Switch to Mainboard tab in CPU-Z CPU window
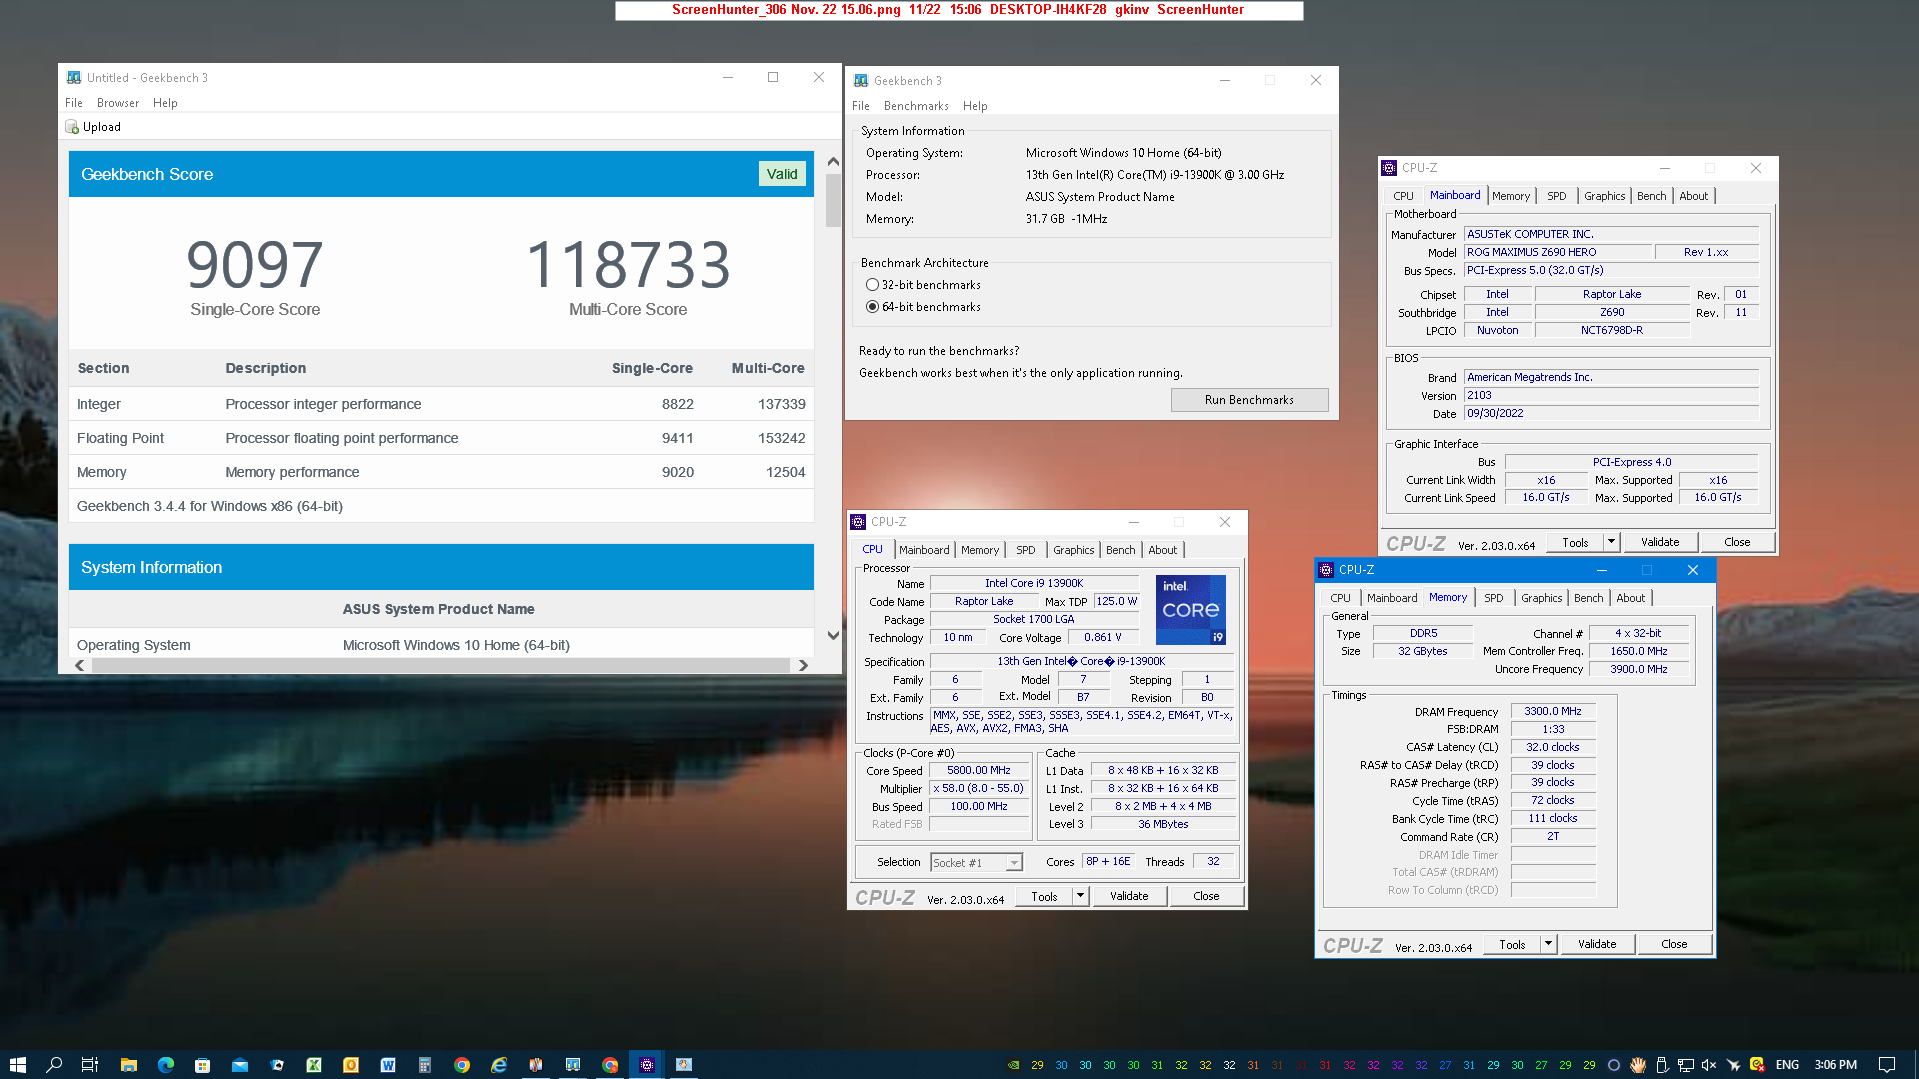This screenshot has height=1079, width=1919. [924, 550]
